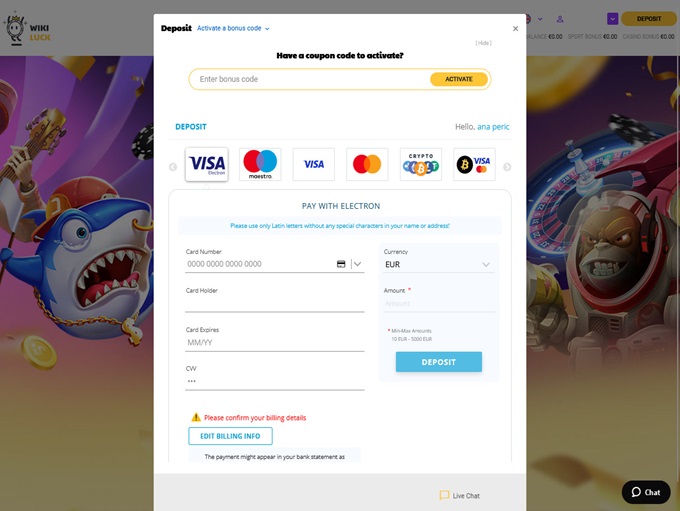The width and height of the screenshot is (680, 511).
Task: Click the Wiki Luck logo
Action: 26,28
